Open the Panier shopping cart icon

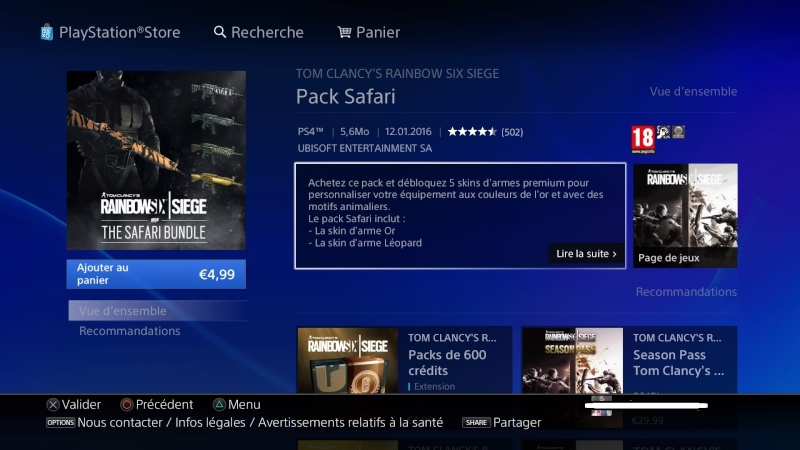click(x=344, y=32)
